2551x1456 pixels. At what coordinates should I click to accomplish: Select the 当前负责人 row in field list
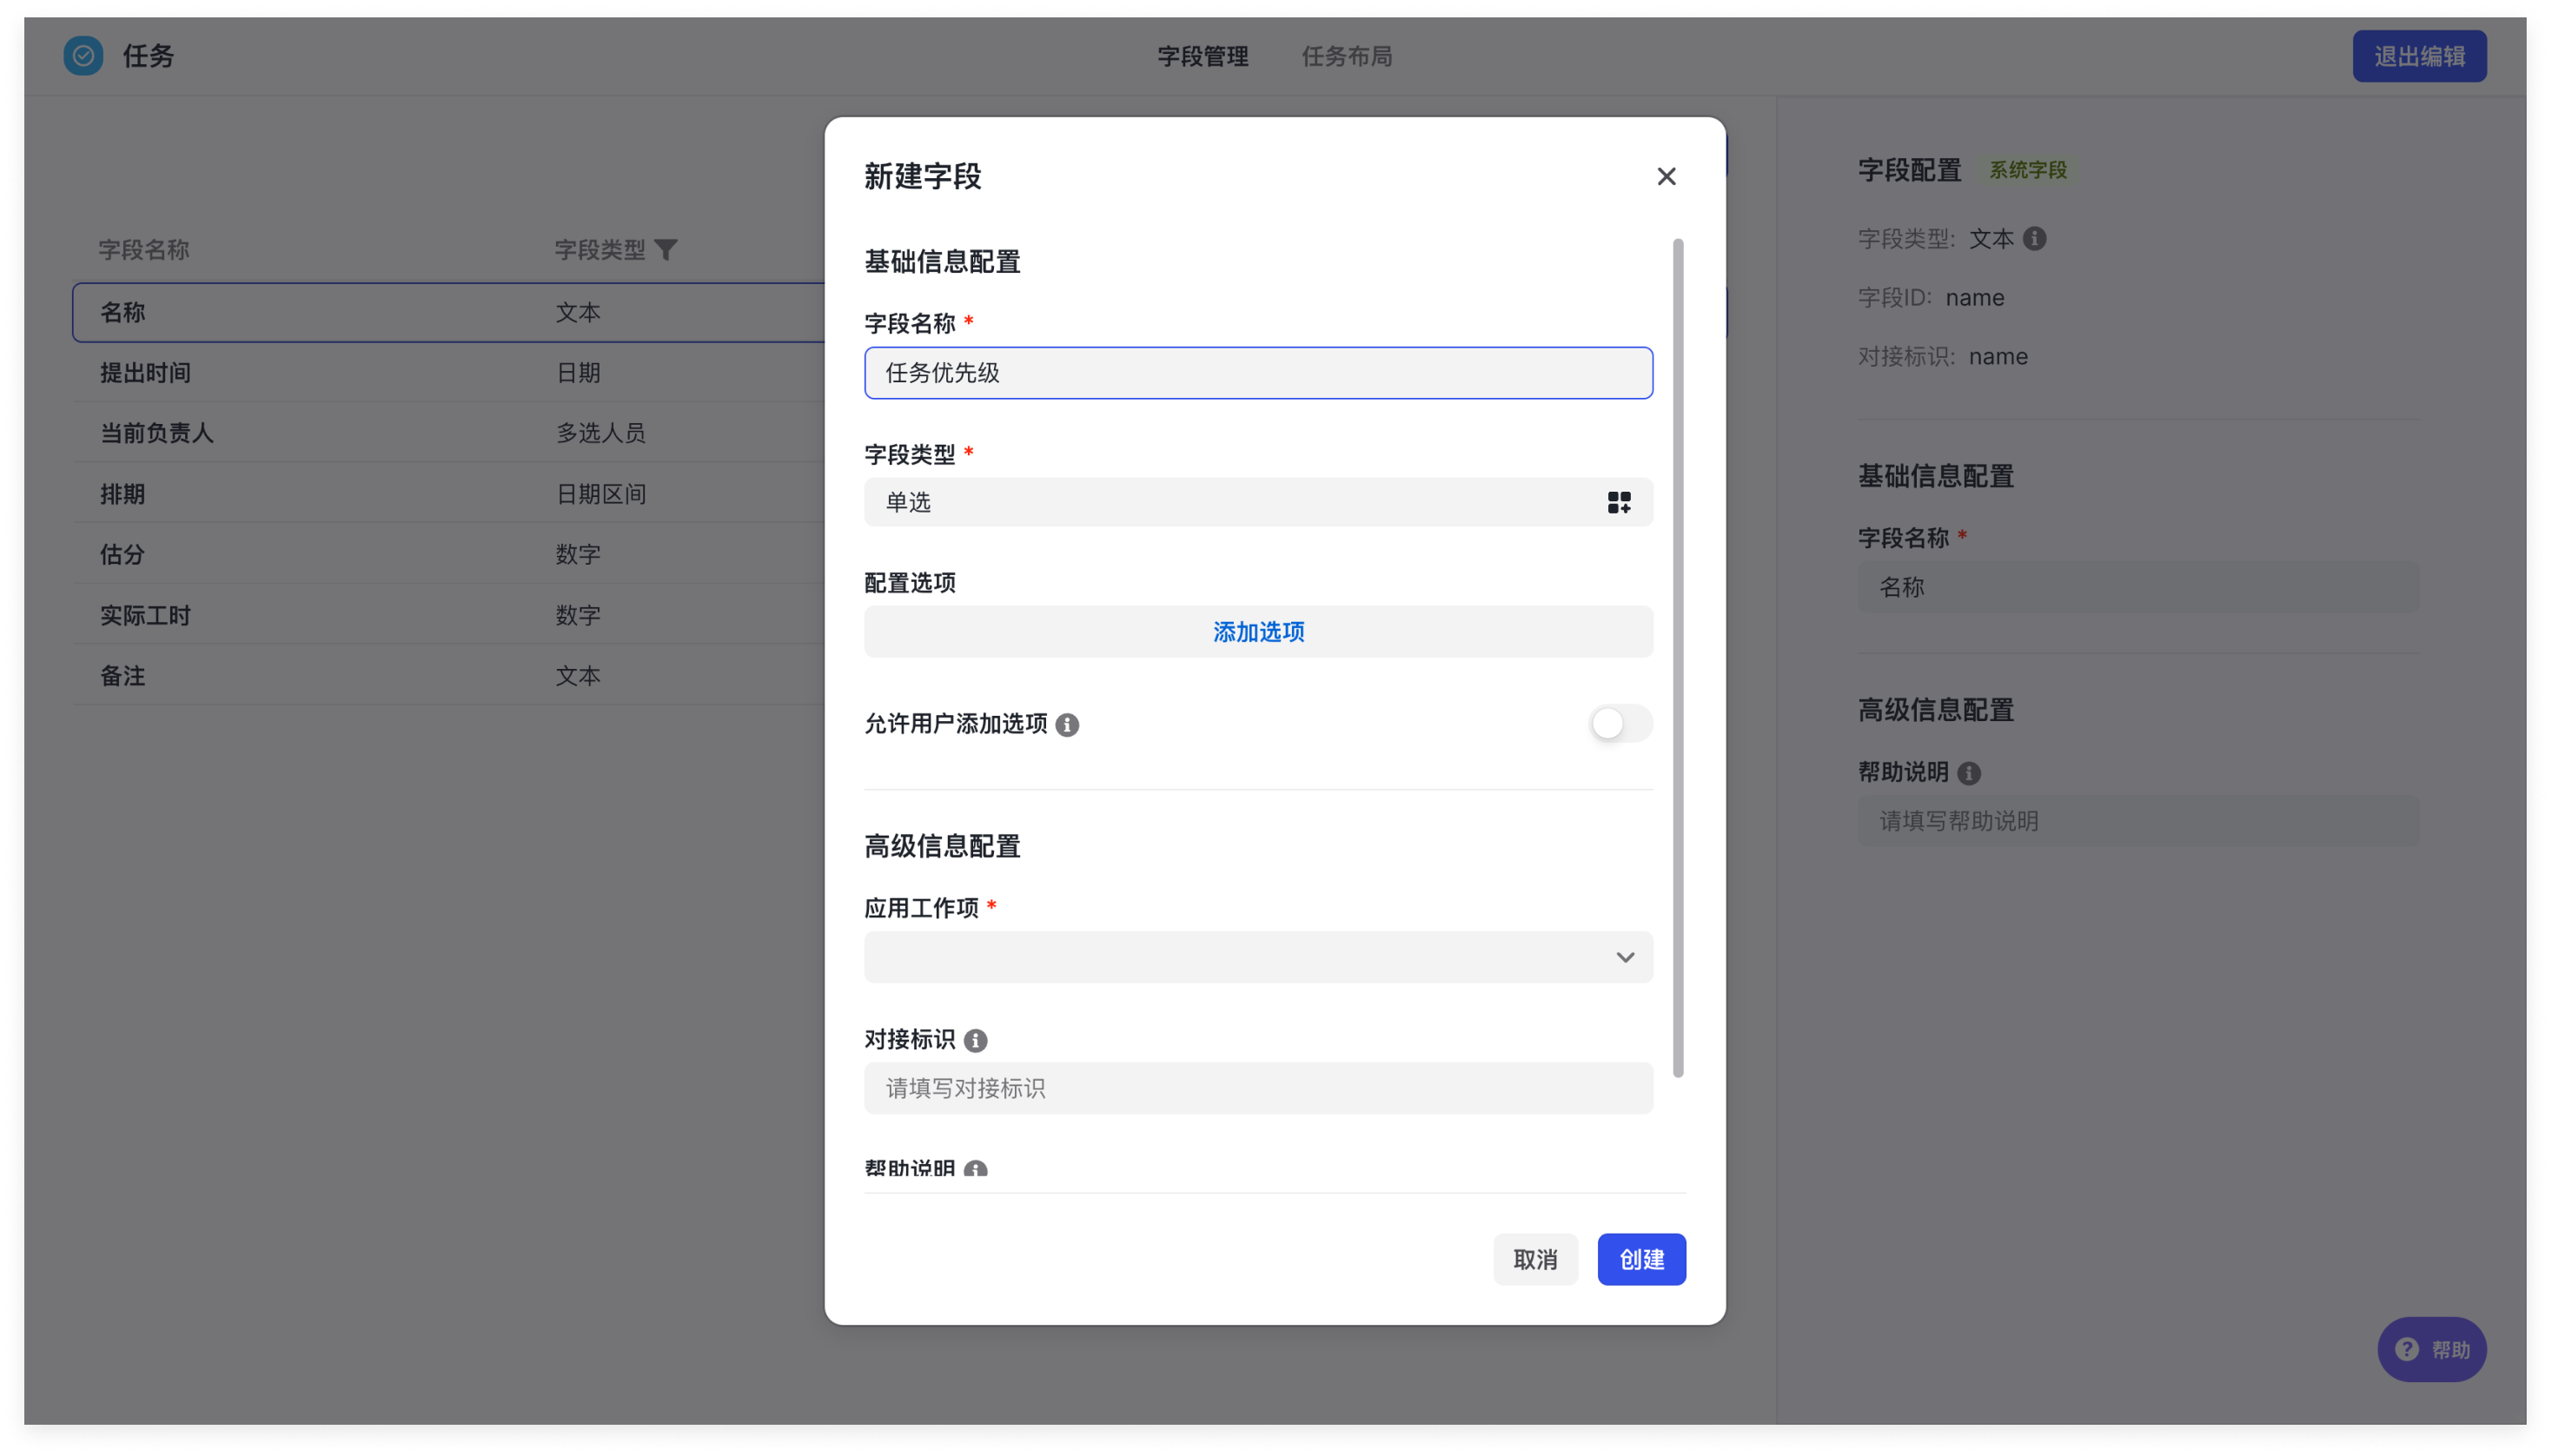(448, 433)
